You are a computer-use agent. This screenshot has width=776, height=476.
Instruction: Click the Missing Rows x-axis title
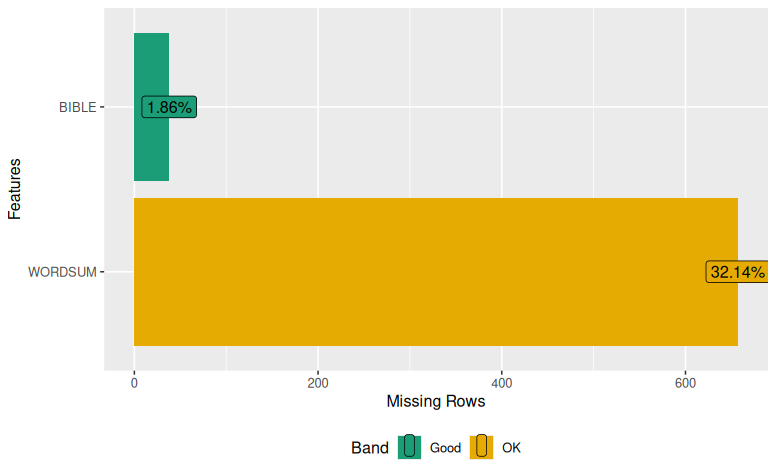[x=436, y=401]
